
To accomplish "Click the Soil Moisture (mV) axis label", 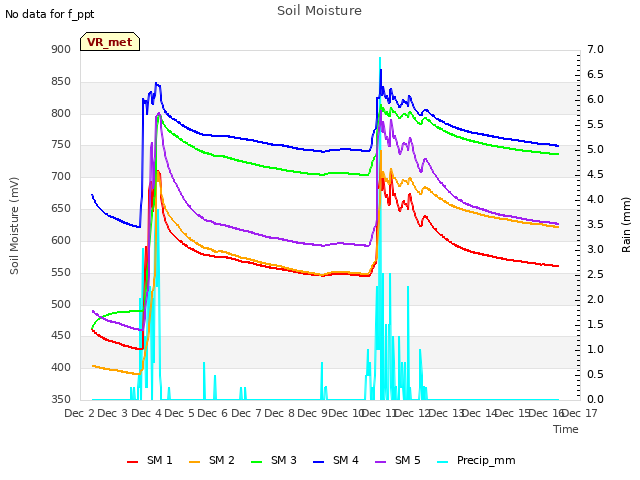I will click(14, 226).
